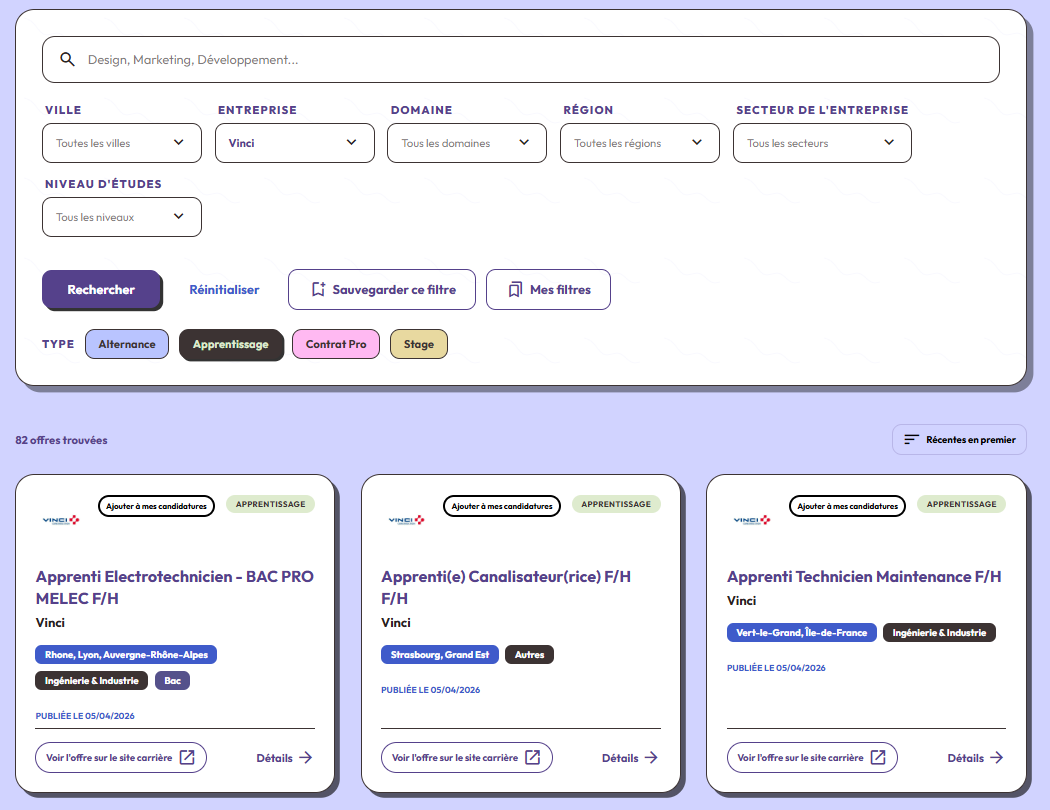The width and height of the screenshot is (1050, 810).
Task: Open title Apprenti(e) Canalisateur(rice) F/H
Action: click(x=506, y=587)
